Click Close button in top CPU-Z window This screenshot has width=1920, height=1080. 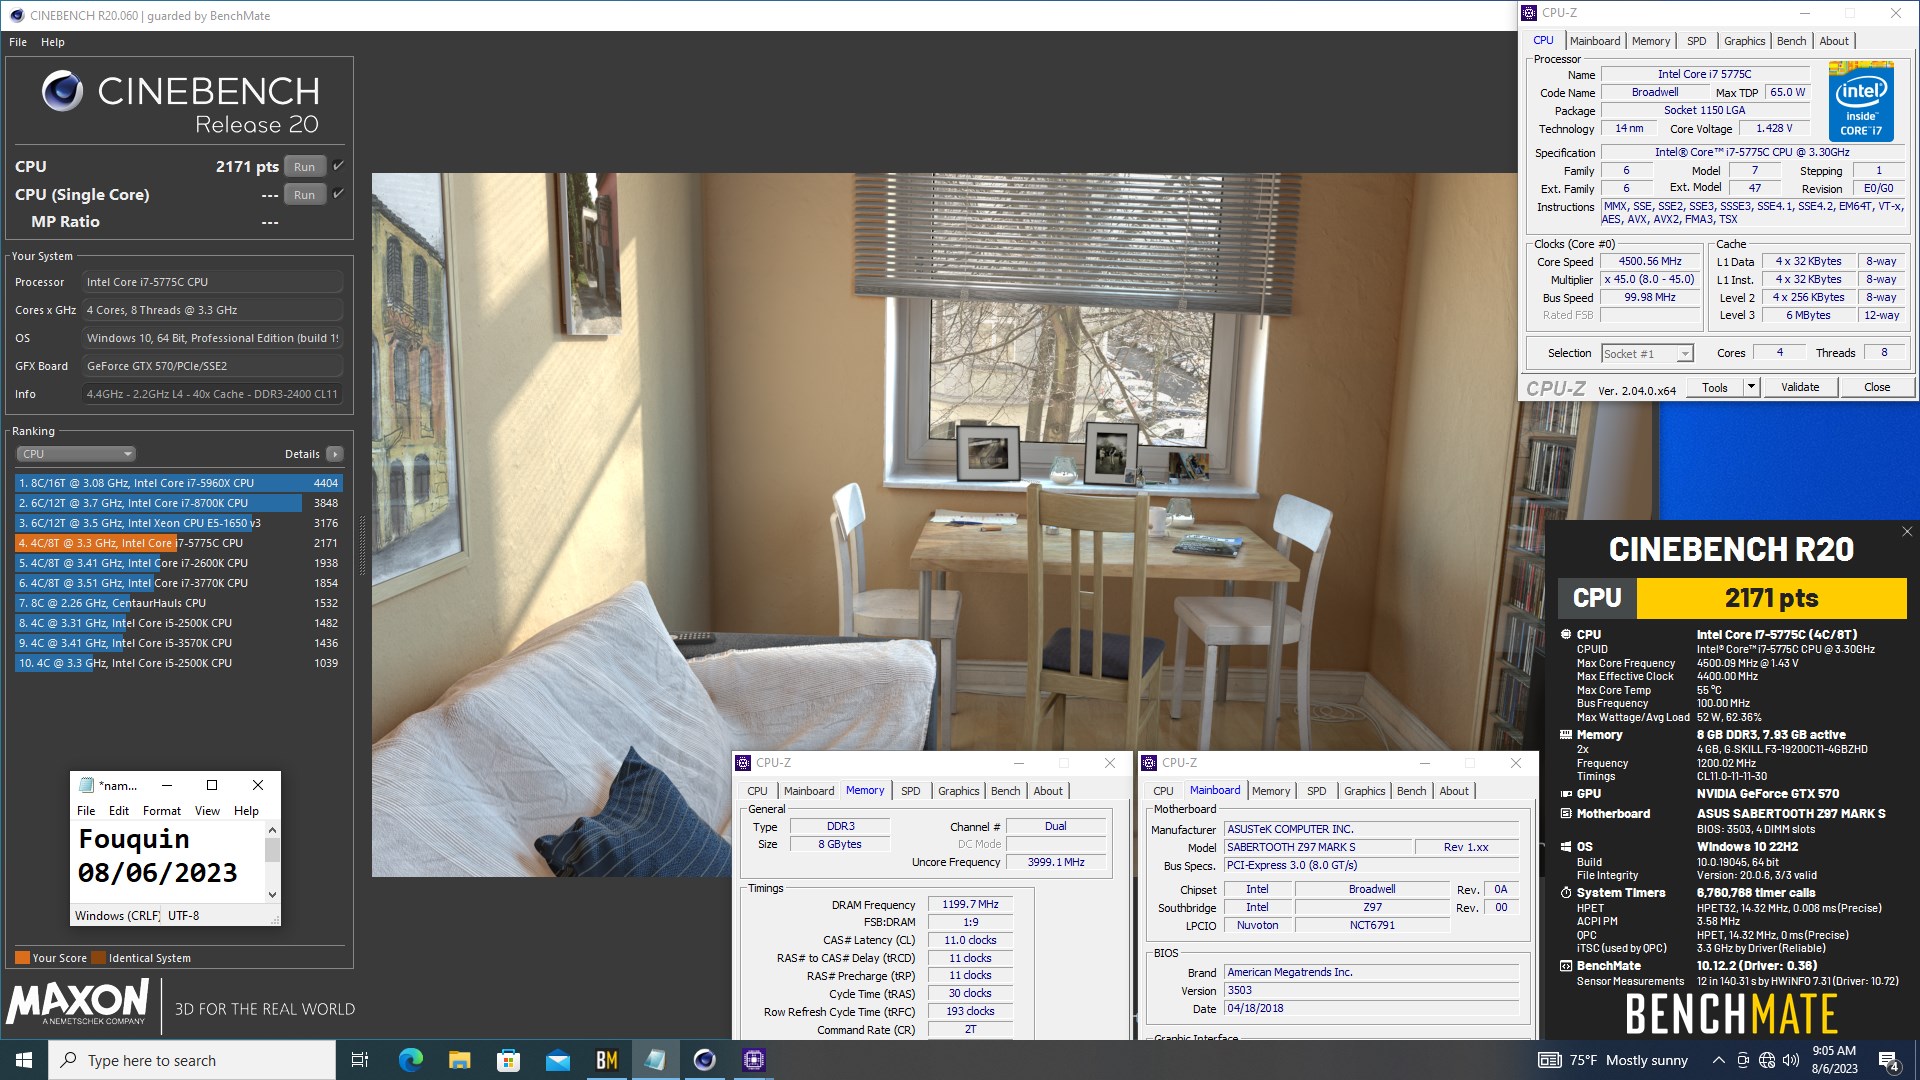click(x=1877, y=387)
